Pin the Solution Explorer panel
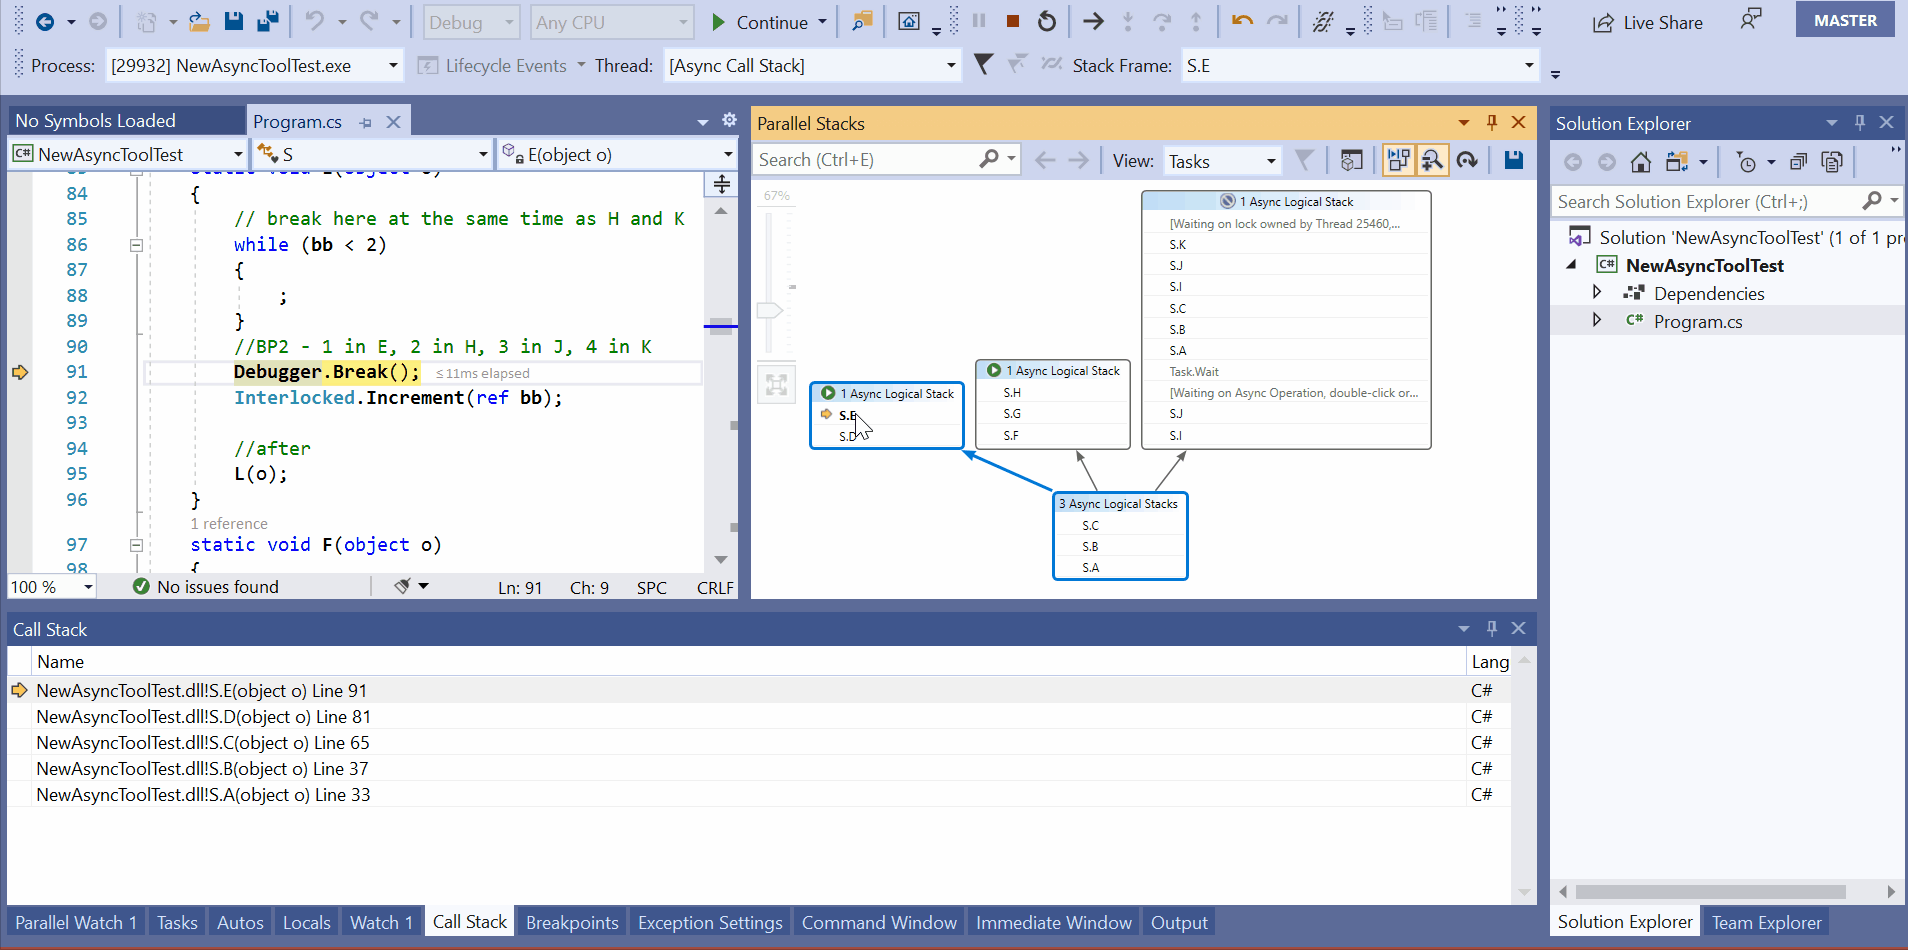This screenshot has width=1908, height=950. coord(1858,122)
